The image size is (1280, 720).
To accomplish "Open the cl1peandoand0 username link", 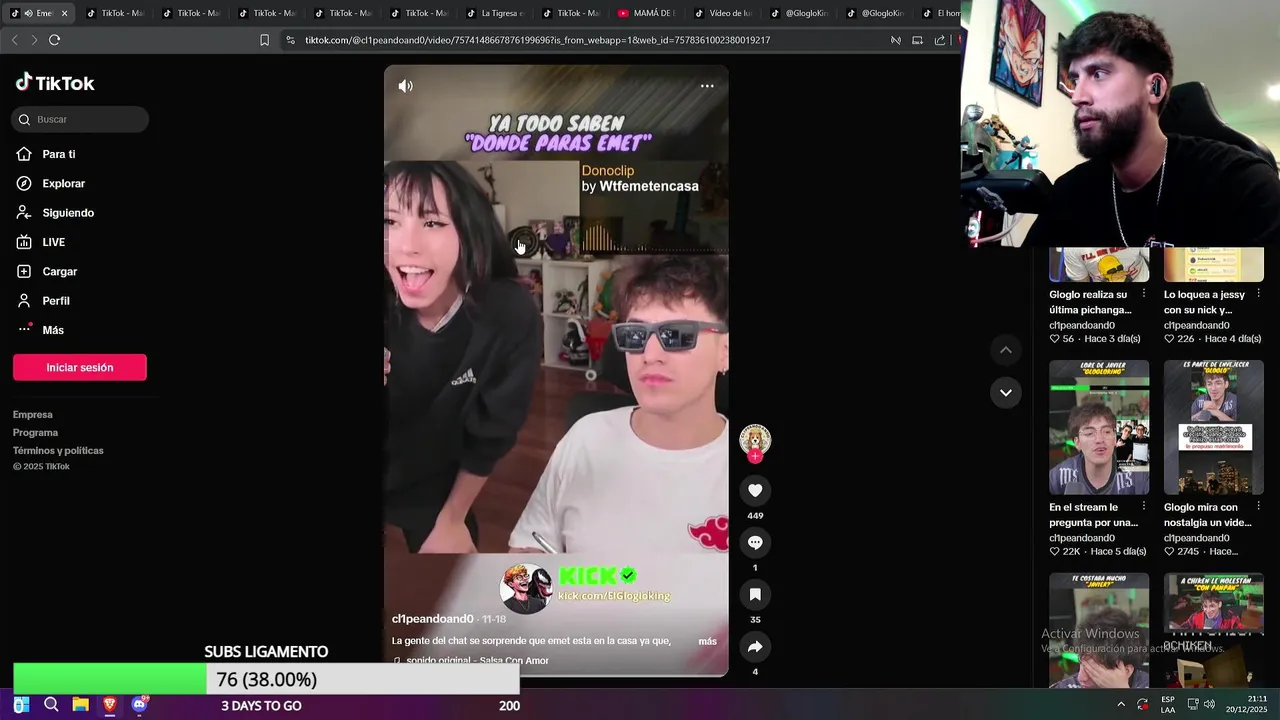I will coord(432,619).
